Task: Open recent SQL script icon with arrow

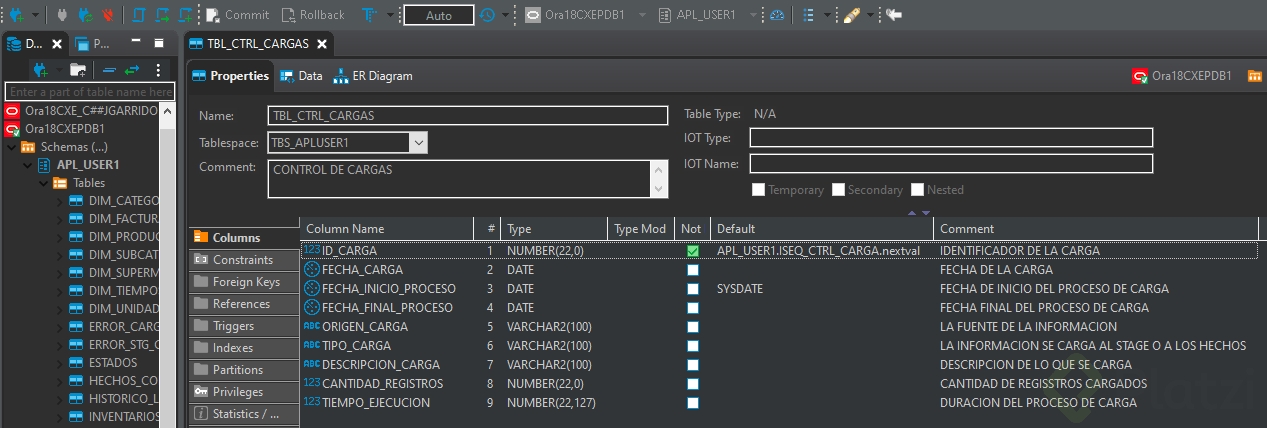Action: (161, 15)
